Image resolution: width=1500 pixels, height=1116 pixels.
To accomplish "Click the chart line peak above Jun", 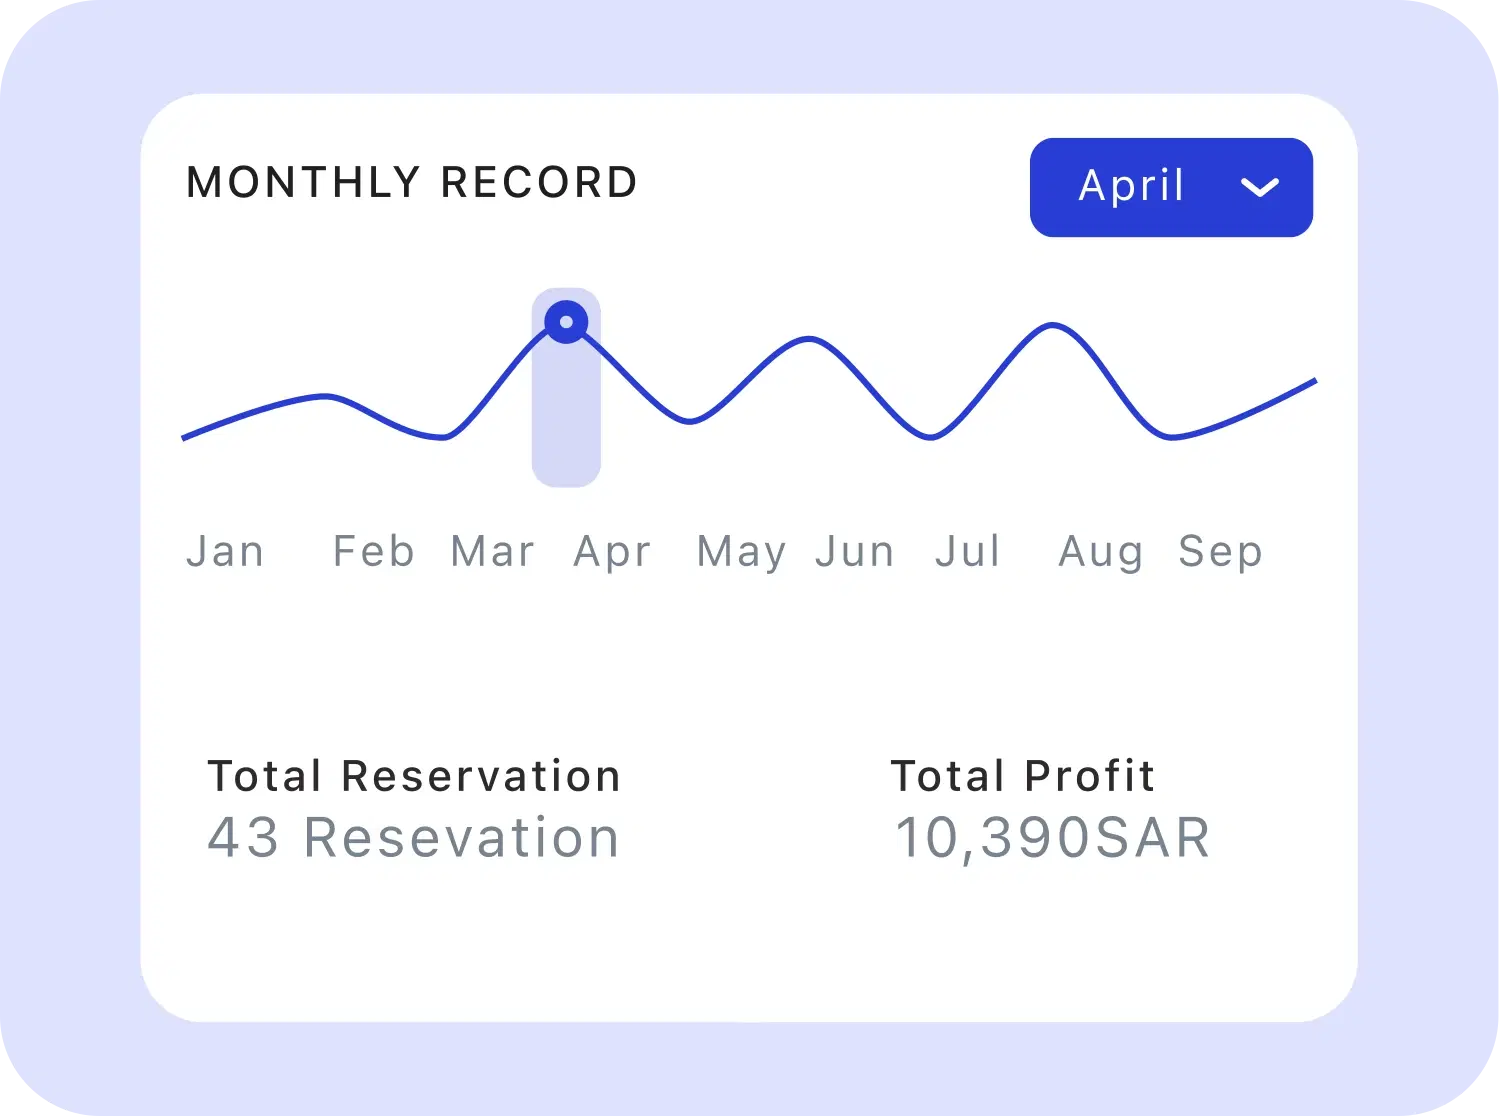I will pyautogui.click(x=809, y=340).
